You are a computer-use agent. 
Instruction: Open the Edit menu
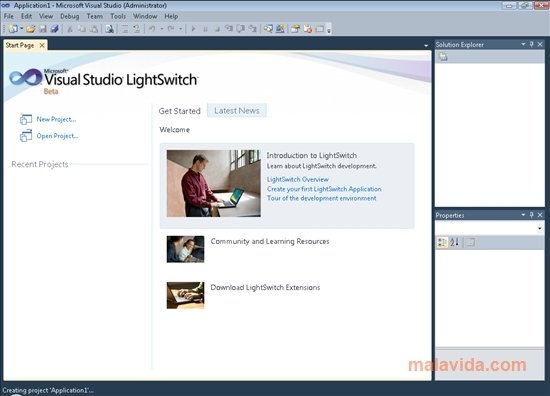[x=26, y=16]
